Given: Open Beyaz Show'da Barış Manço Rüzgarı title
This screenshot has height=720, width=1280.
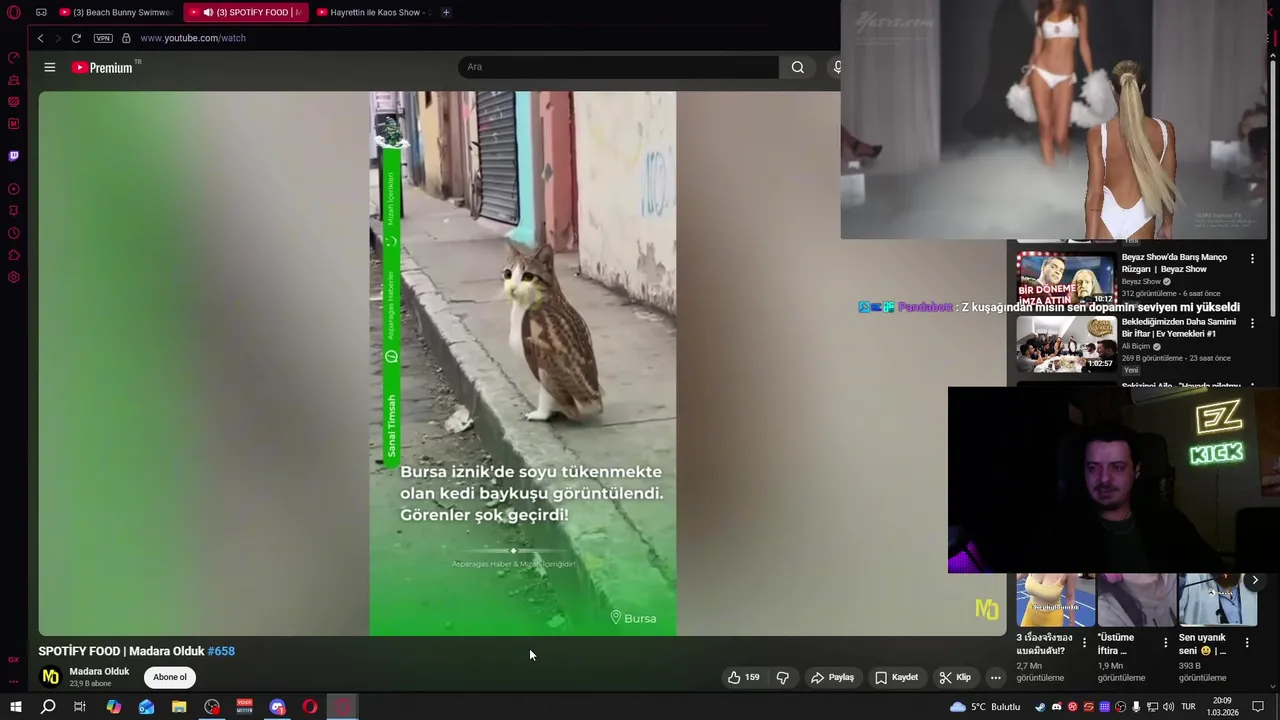Looking at the screenshot, I should pyautogui.click(x=1174, y=263).
